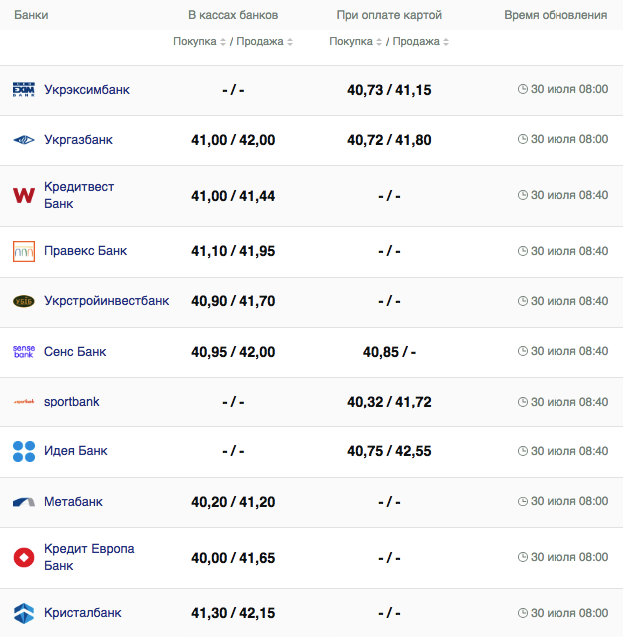
Task: Click the Правекс Банк orange logo
Action: pos(24,251)
